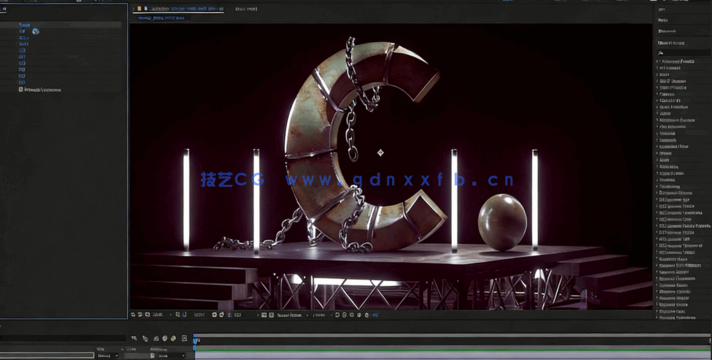Open the Graph Editor icon in timeline
Screen dimensions: 712x360
184,338
